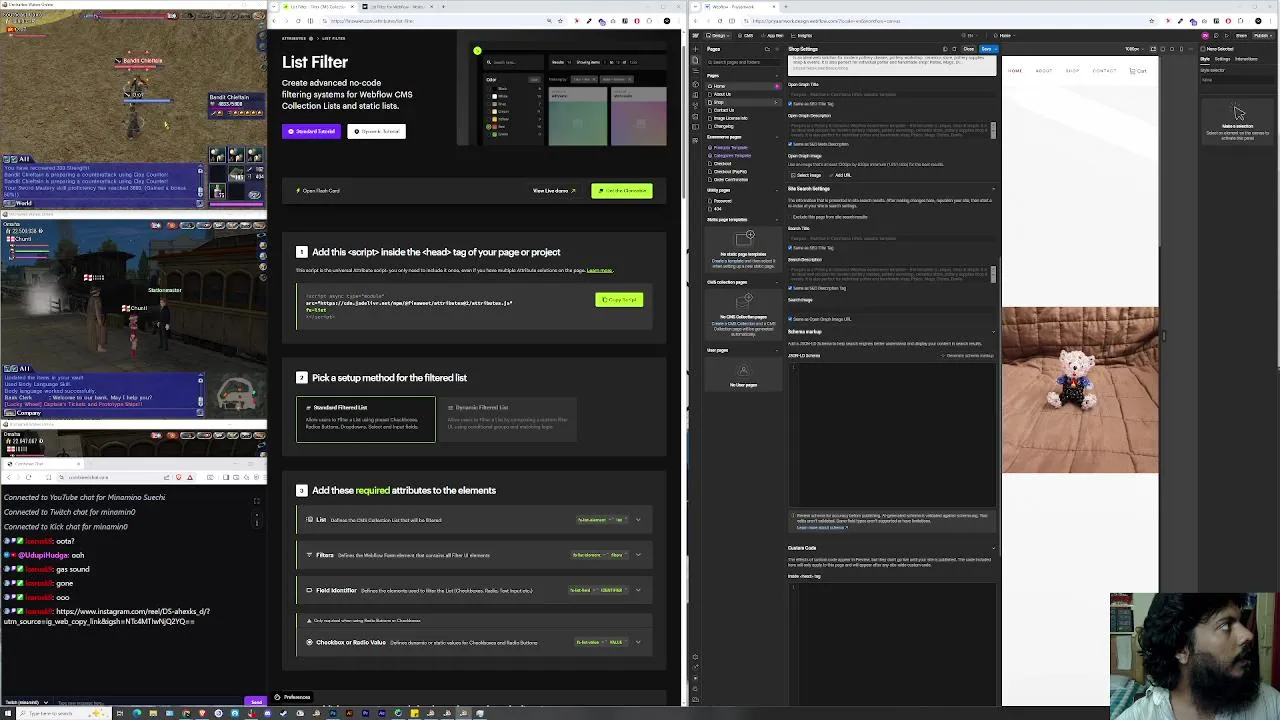Collapse the Schema markup section
Screen dimensions: 1280x720
tap(994, 332)
